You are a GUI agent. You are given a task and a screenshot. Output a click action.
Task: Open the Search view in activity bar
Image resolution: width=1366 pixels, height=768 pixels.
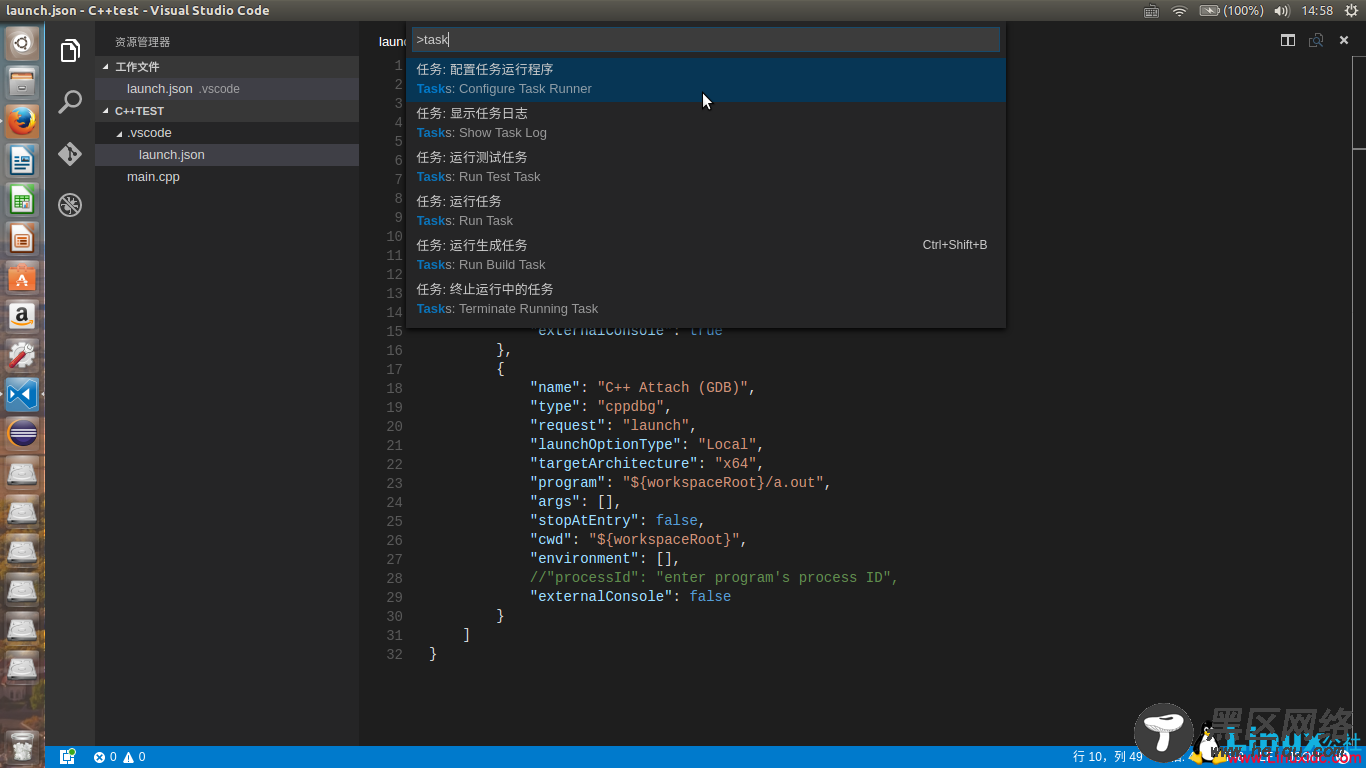point(70,102)
